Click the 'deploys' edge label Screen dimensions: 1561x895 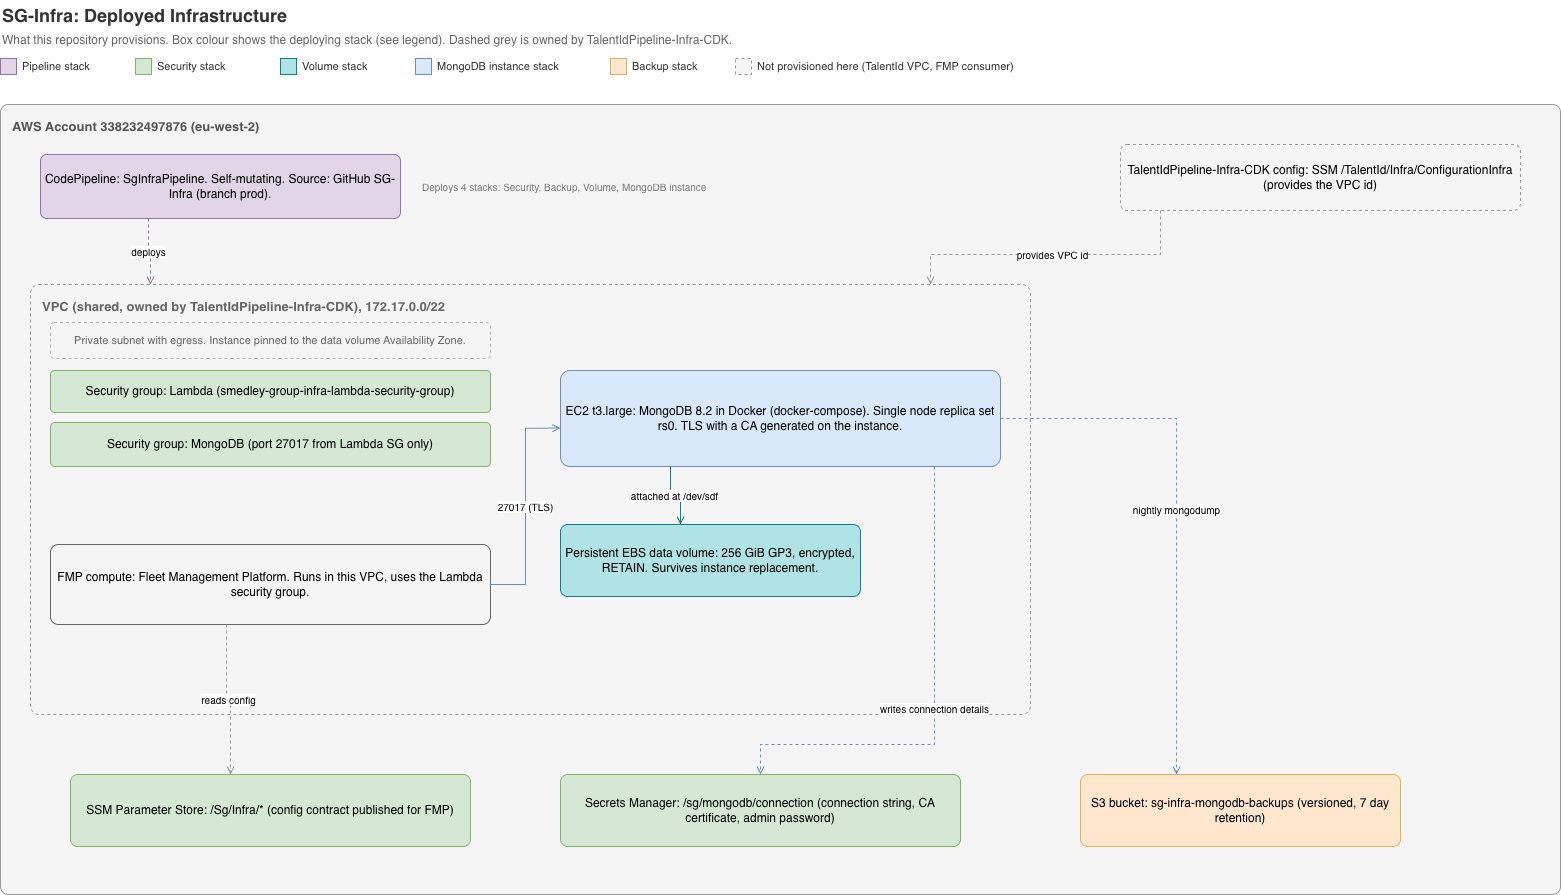[x=148, y=253]
